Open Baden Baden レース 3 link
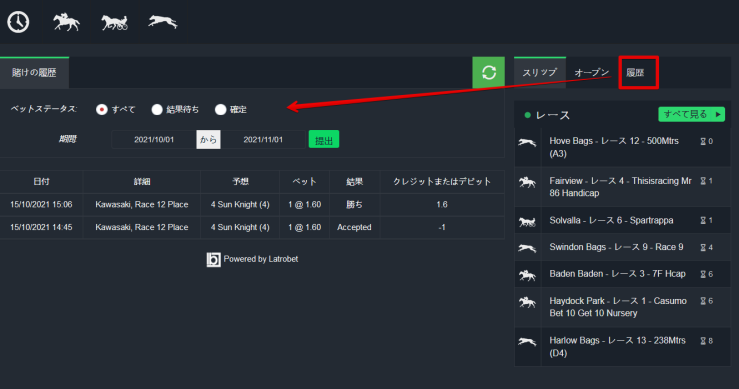The image size is (739, 389). tap(617, 274)
